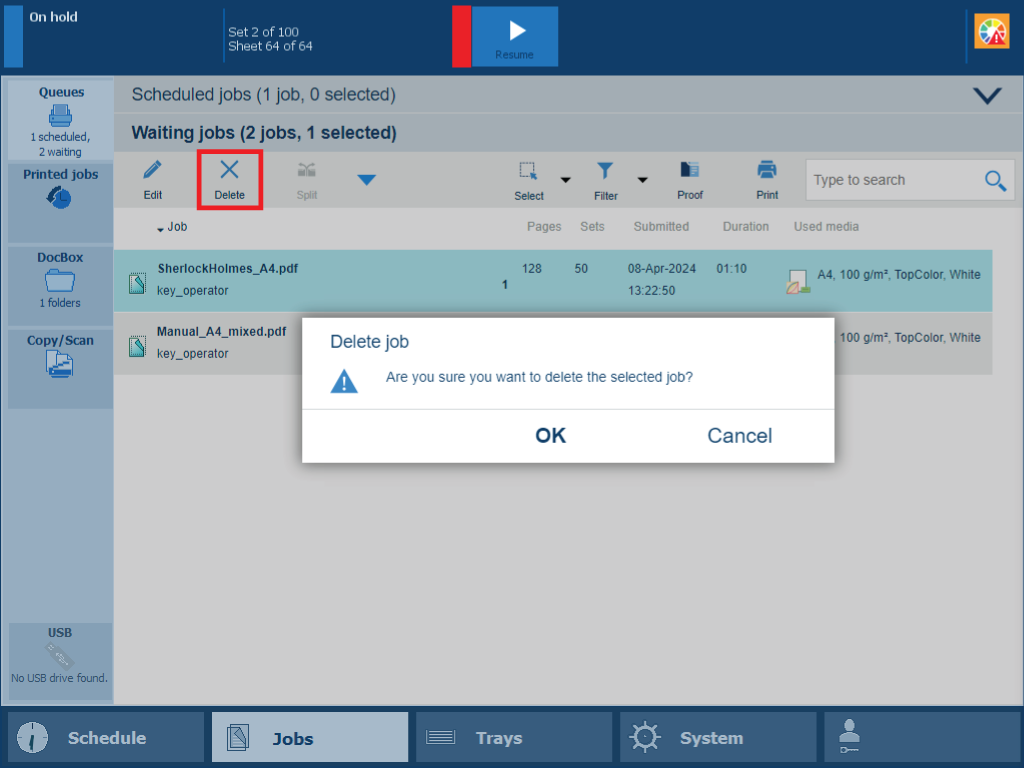Open the Select dropdown arrow
This screenshot has width=1024, height=768.
coord(565,180)
